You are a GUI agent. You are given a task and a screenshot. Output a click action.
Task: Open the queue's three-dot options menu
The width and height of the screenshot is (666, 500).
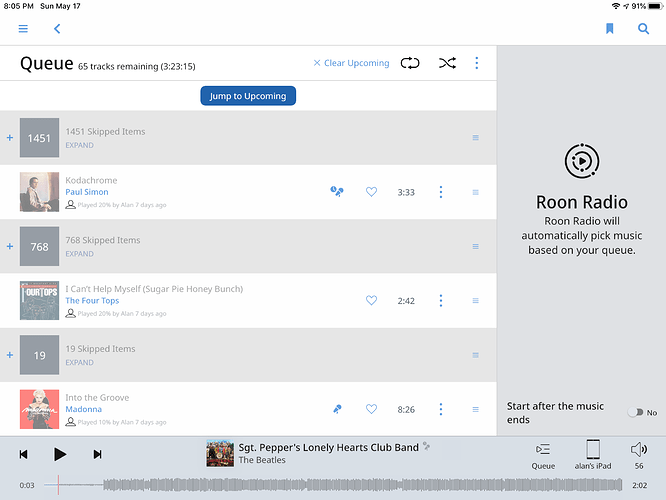477,63
